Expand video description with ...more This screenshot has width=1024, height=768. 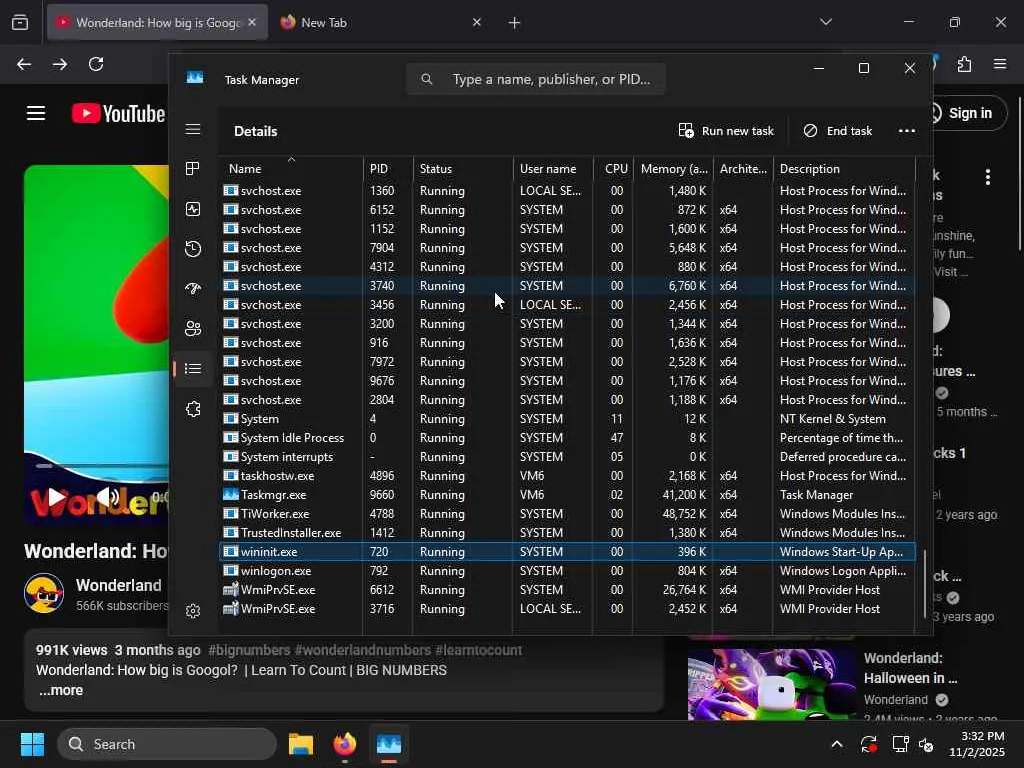(60, 690)
